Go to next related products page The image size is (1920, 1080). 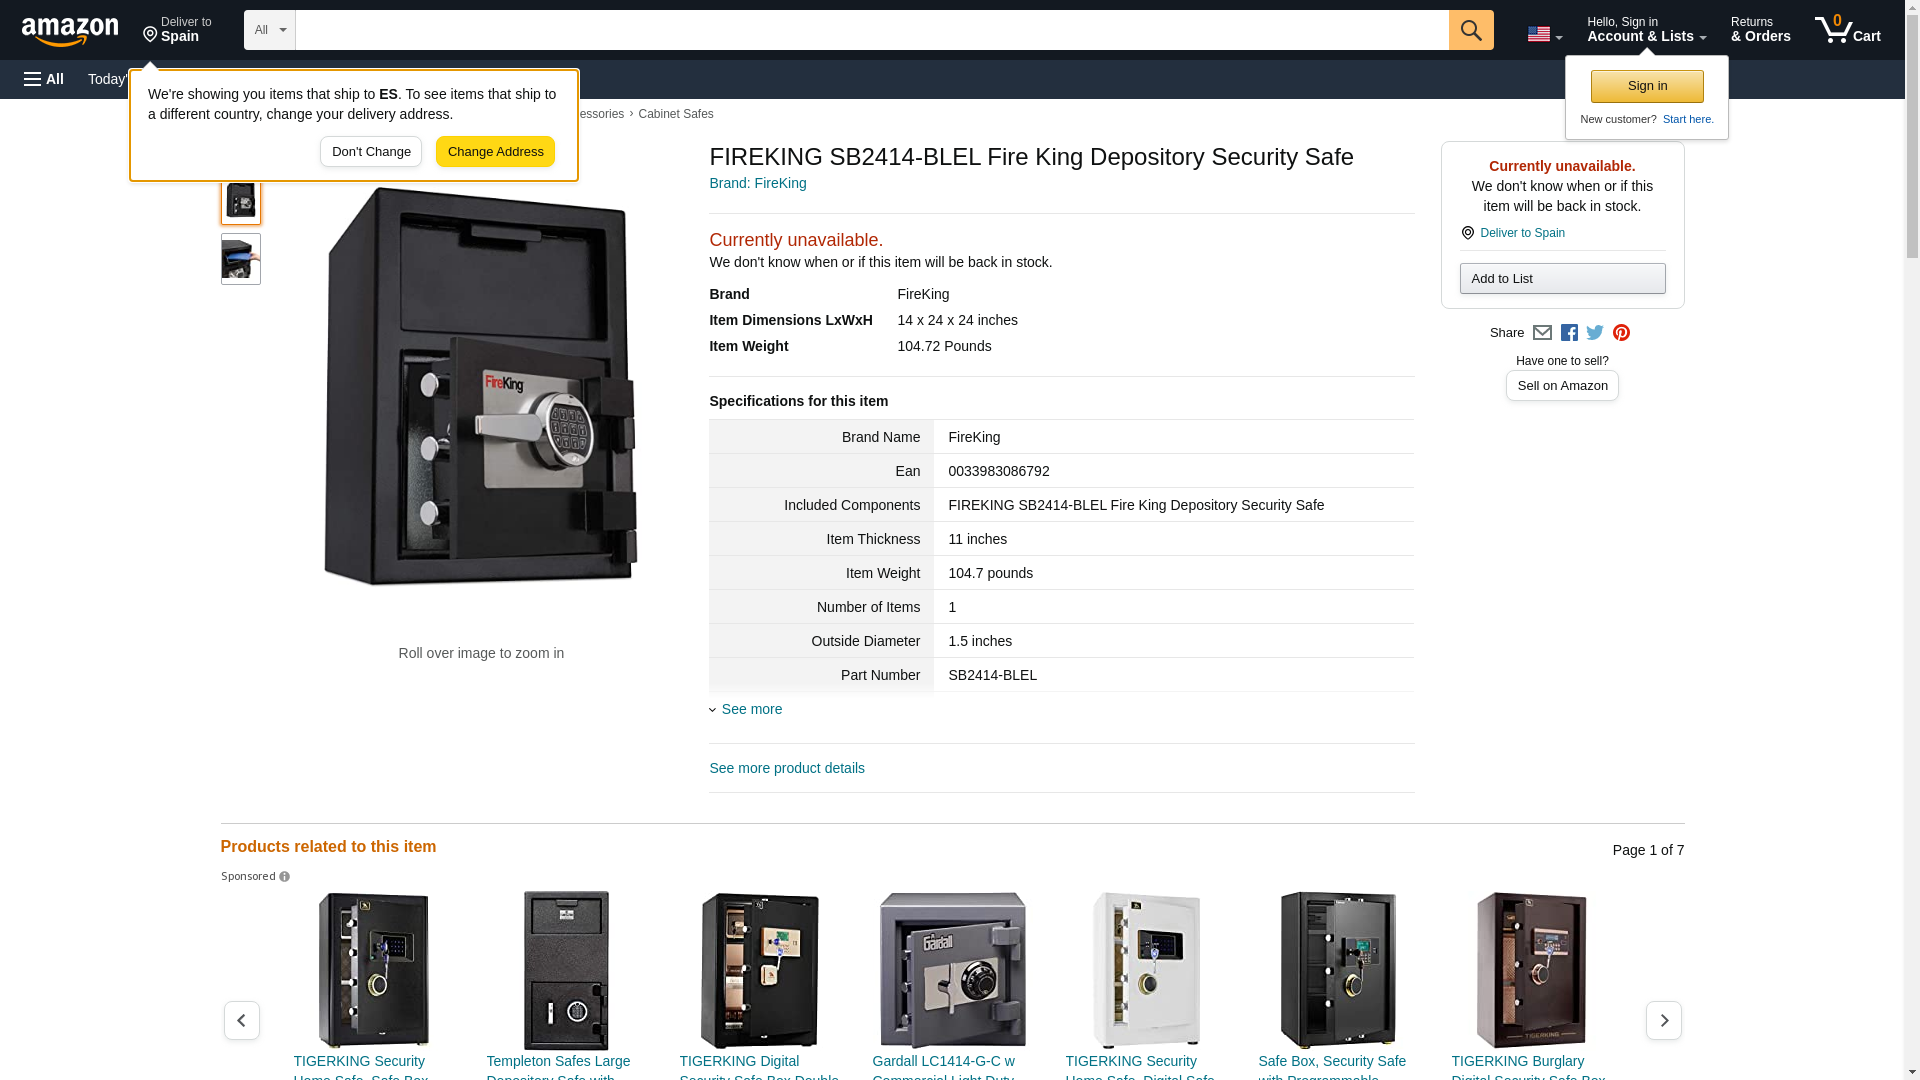pos(1663,1020)
